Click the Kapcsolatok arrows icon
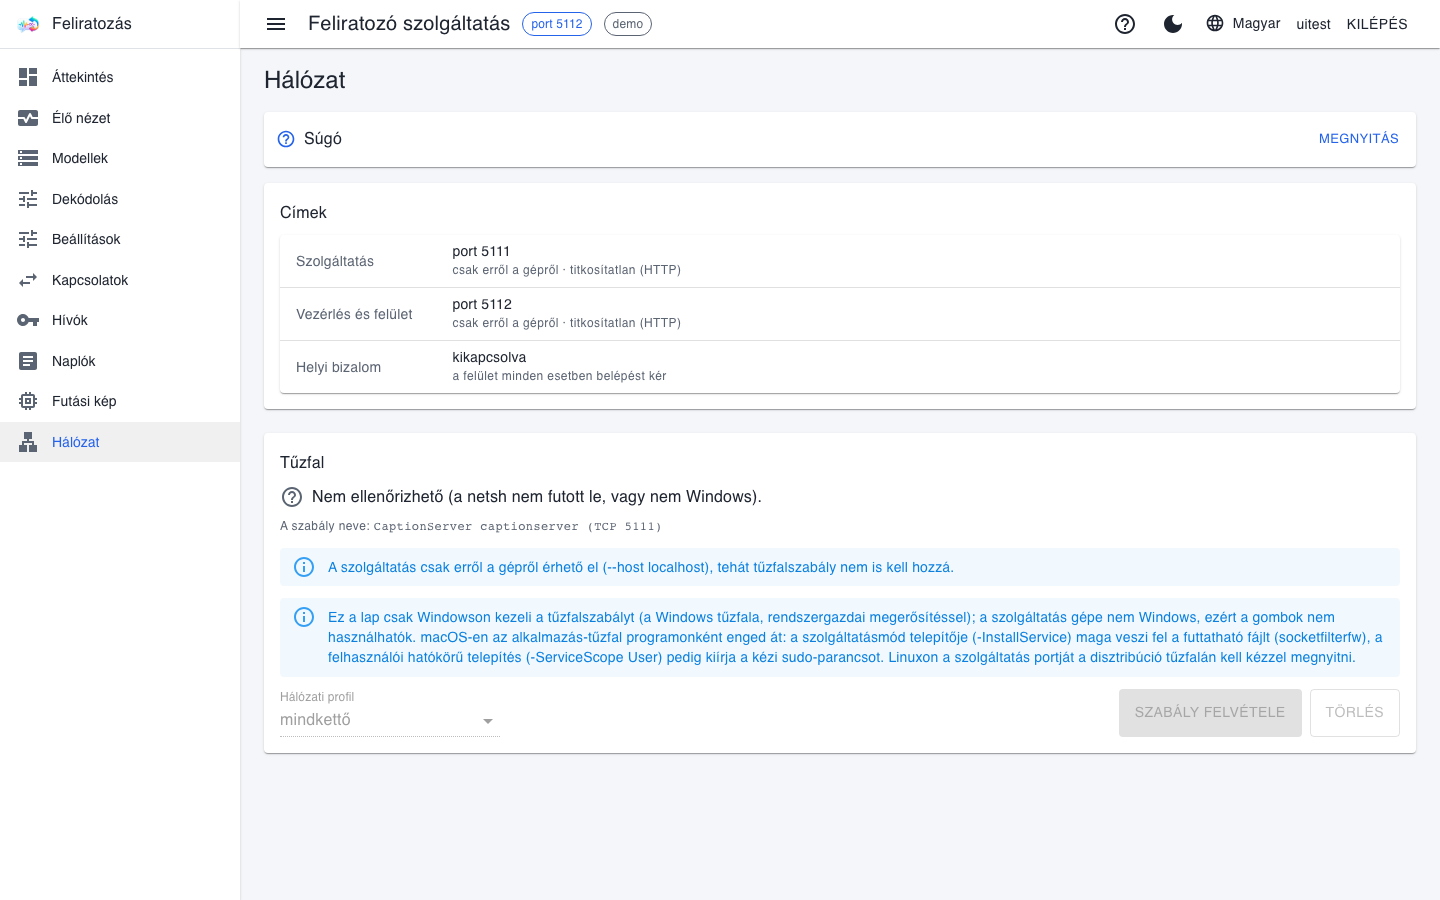Viewport: 1440px width, 900px height. (x=28, y=280)
